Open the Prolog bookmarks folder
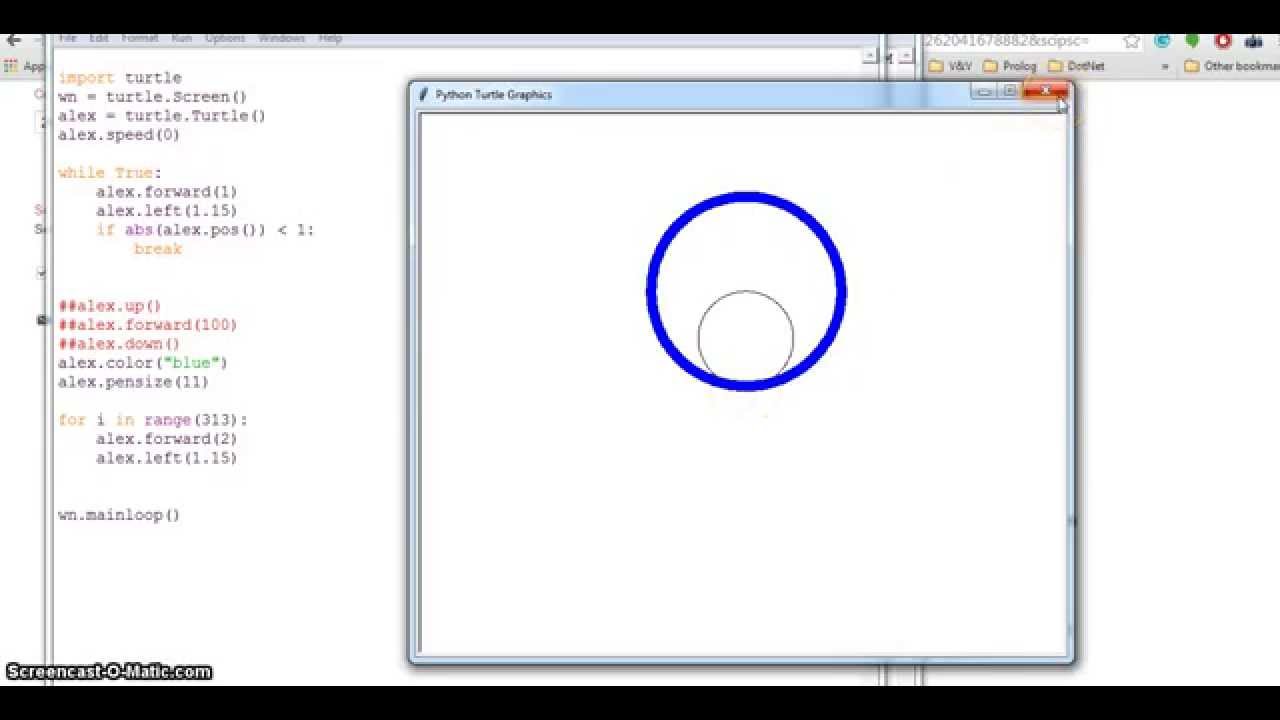The width and height of the screenshot is (1280, 720). coord(1010,66)
